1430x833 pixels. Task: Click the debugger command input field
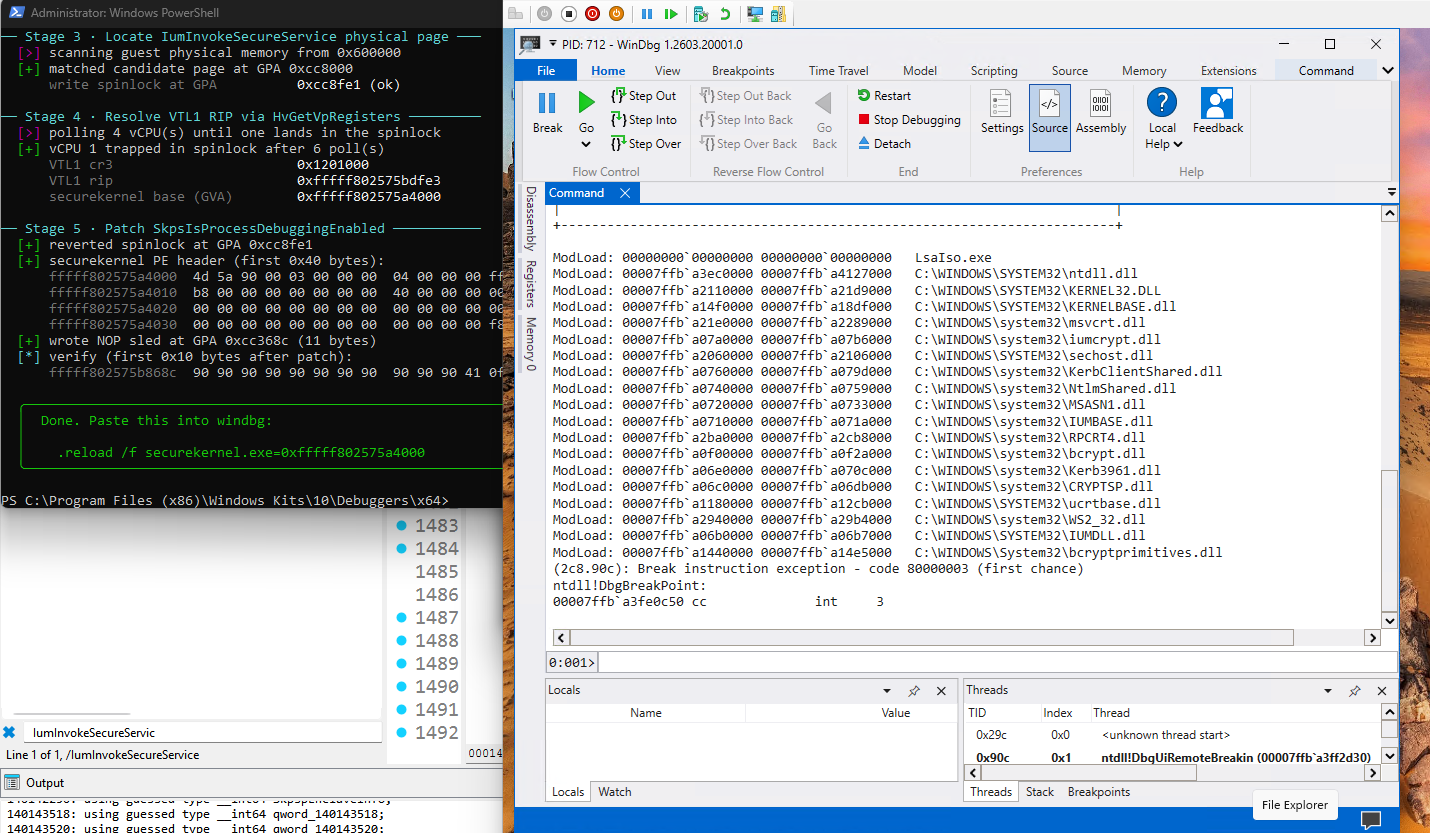[x=997, y=662]
